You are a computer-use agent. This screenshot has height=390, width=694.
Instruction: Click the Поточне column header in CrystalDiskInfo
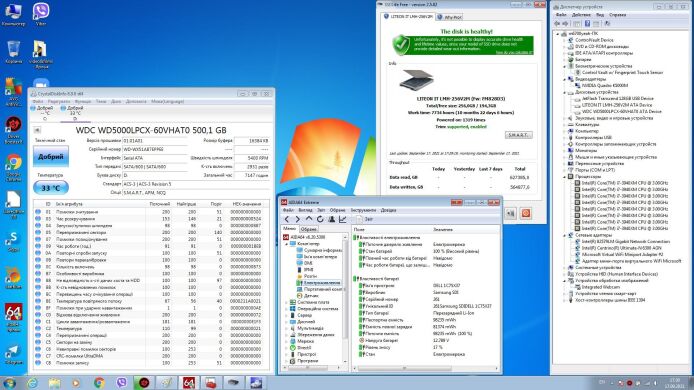[x=159, y=204]
